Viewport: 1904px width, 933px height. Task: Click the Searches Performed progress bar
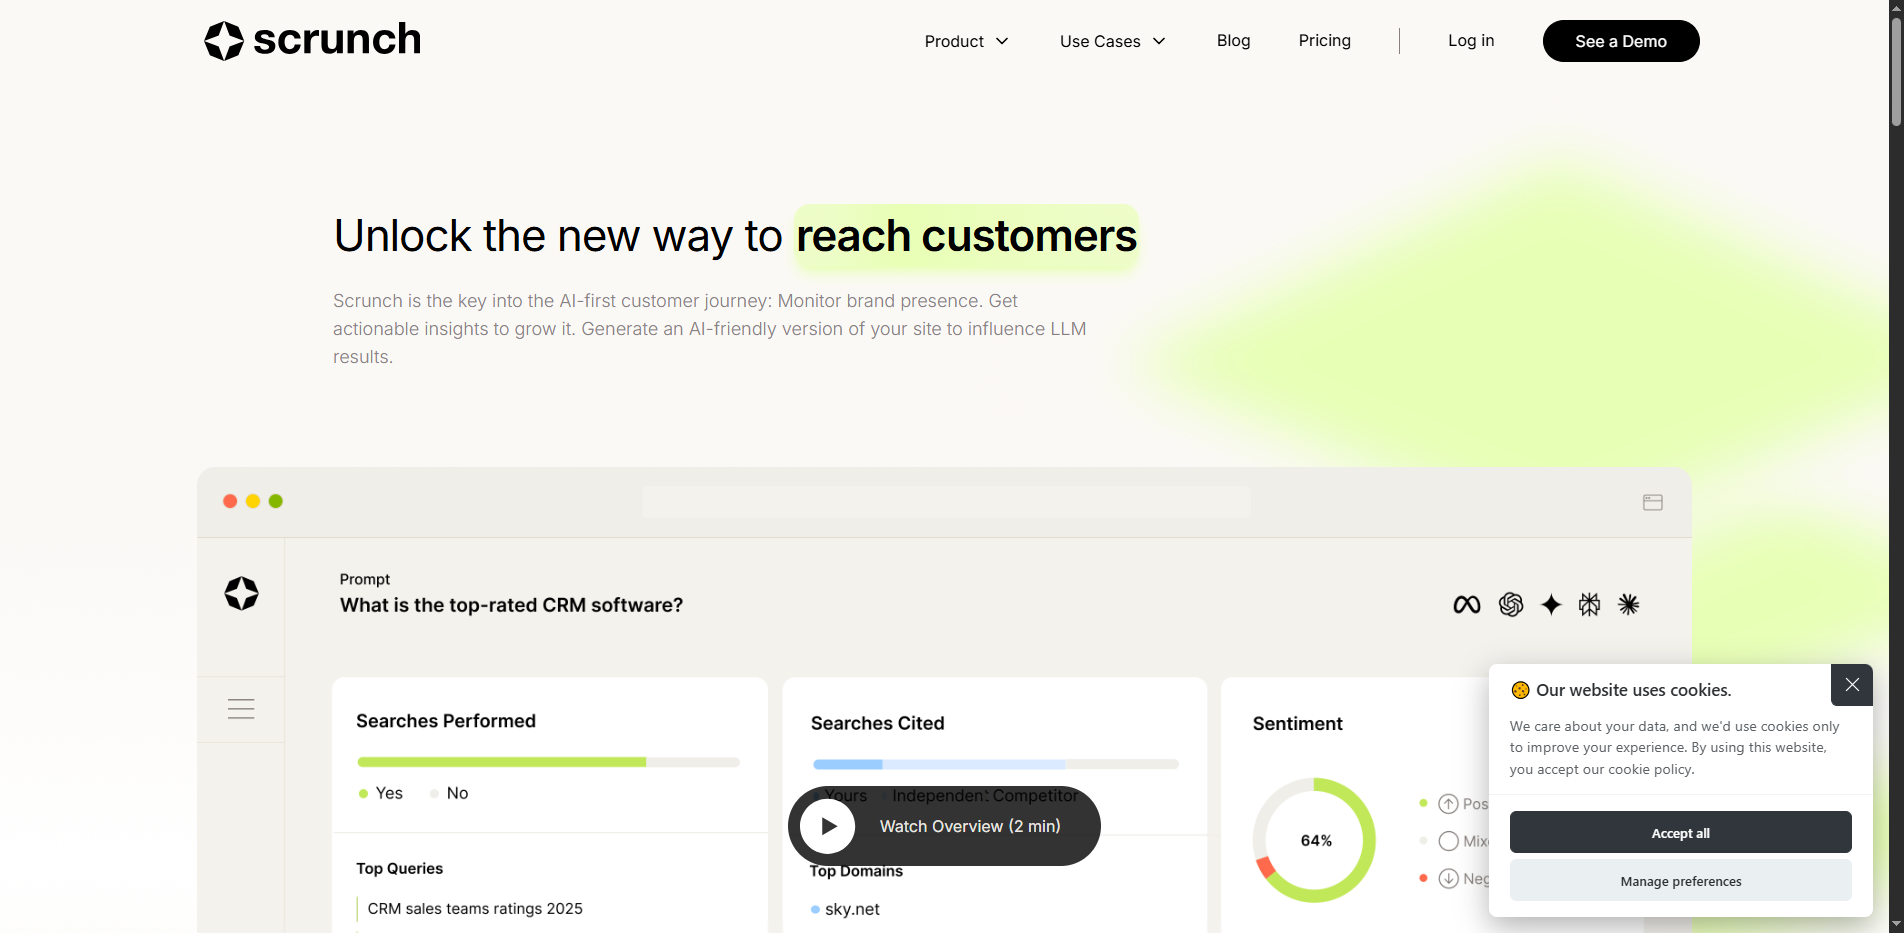pyautogui.click(x=548, y=762)
